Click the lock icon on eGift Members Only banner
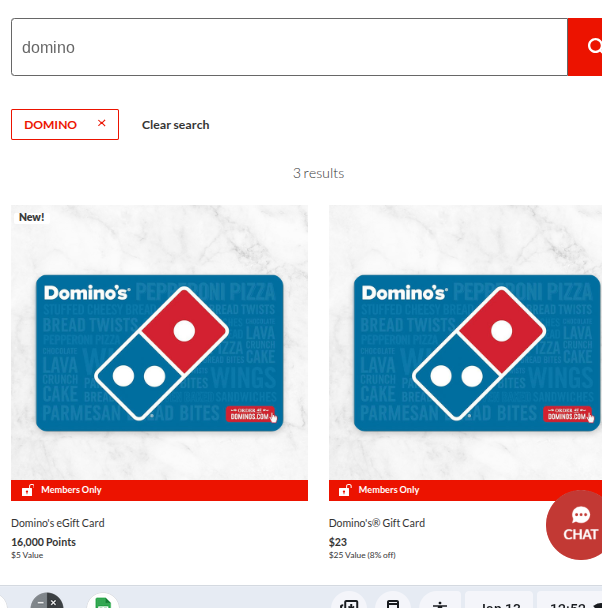The height and width of the screenshot is (608, 602). coord(28,490)
